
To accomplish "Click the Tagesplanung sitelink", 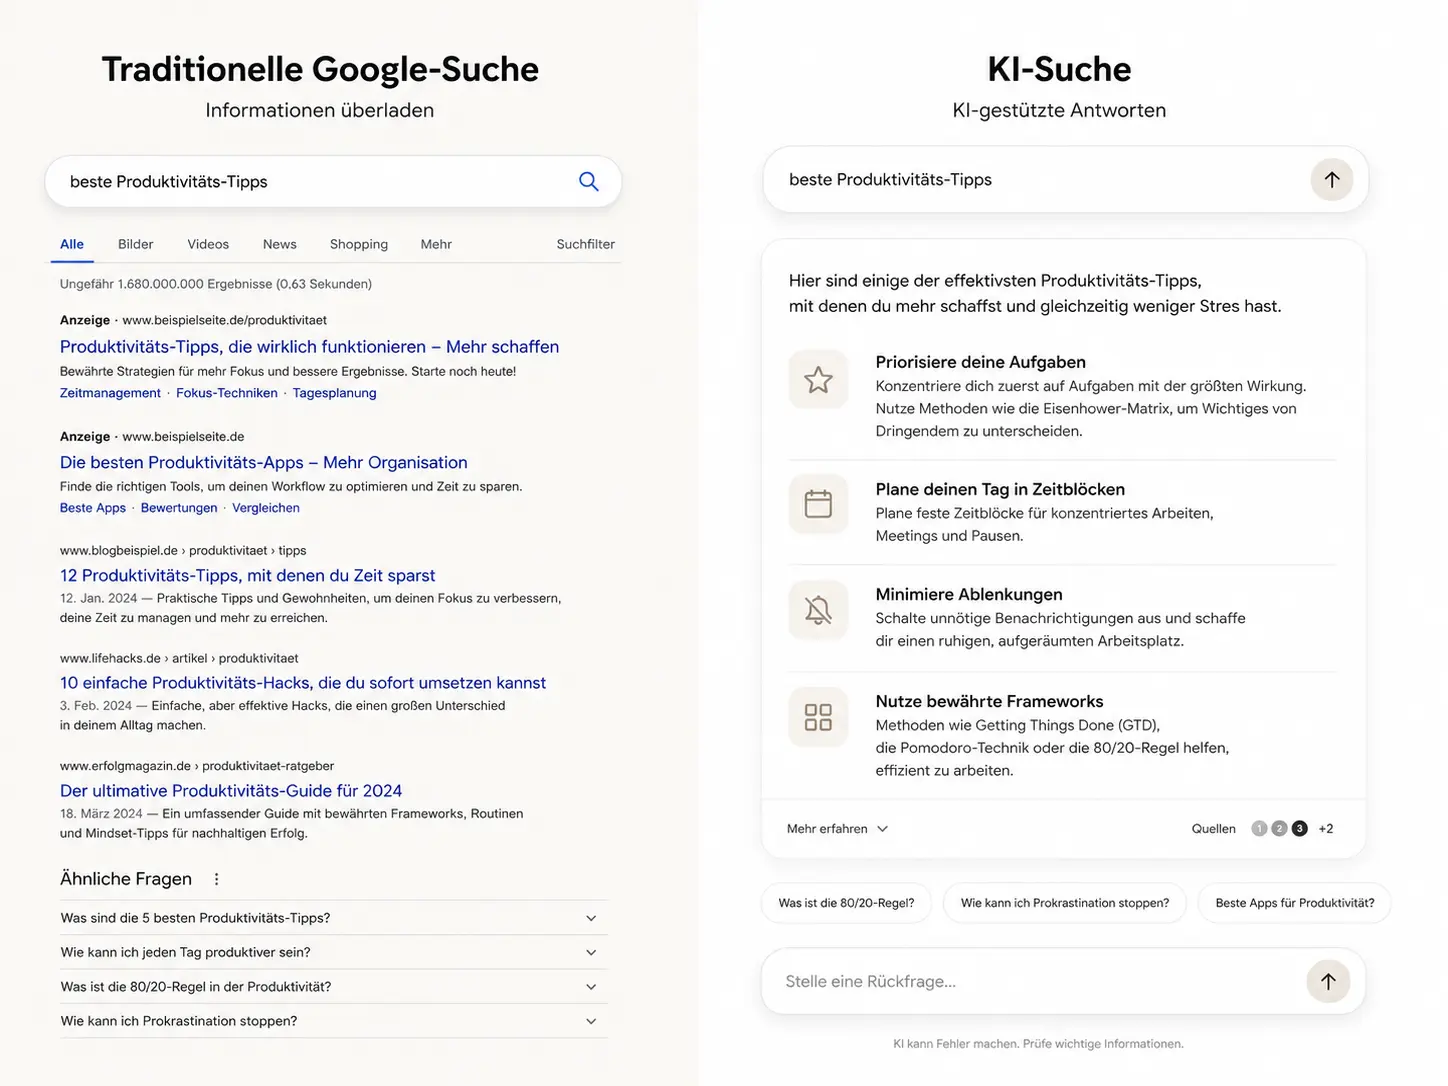I will [x=335, y=393].
